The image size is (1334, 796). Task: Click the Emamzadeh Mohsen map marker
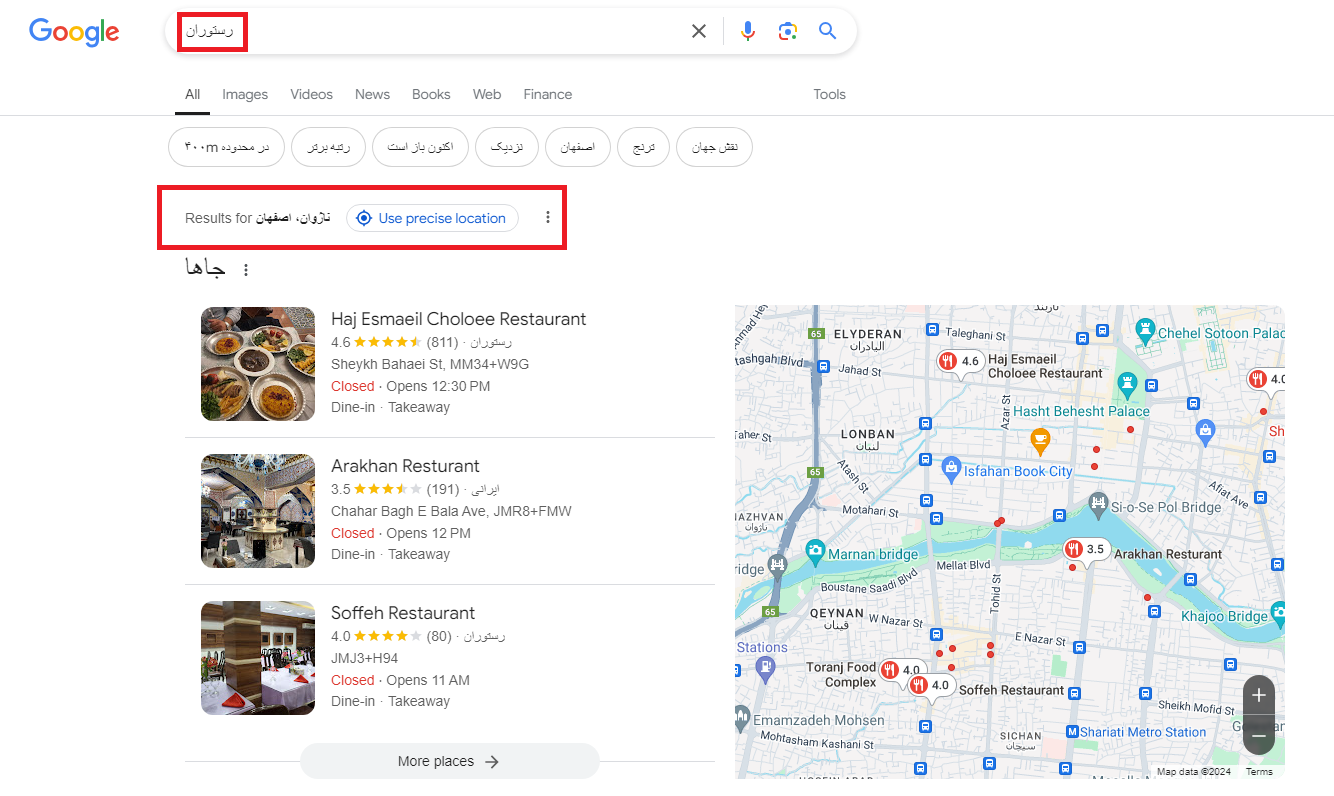point(742,716)
